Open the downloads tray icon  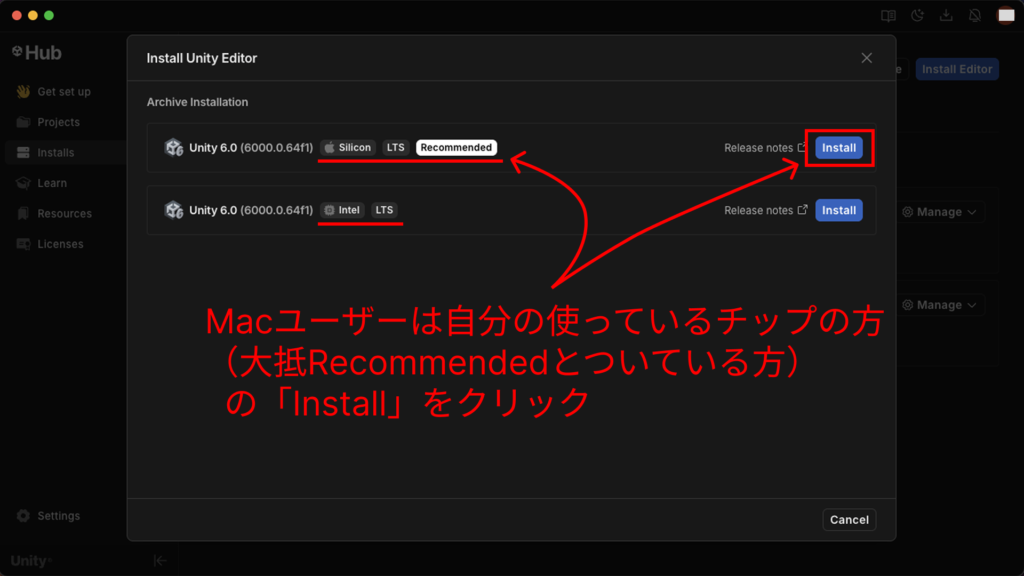pyautogui.click(x=946, y=15)
